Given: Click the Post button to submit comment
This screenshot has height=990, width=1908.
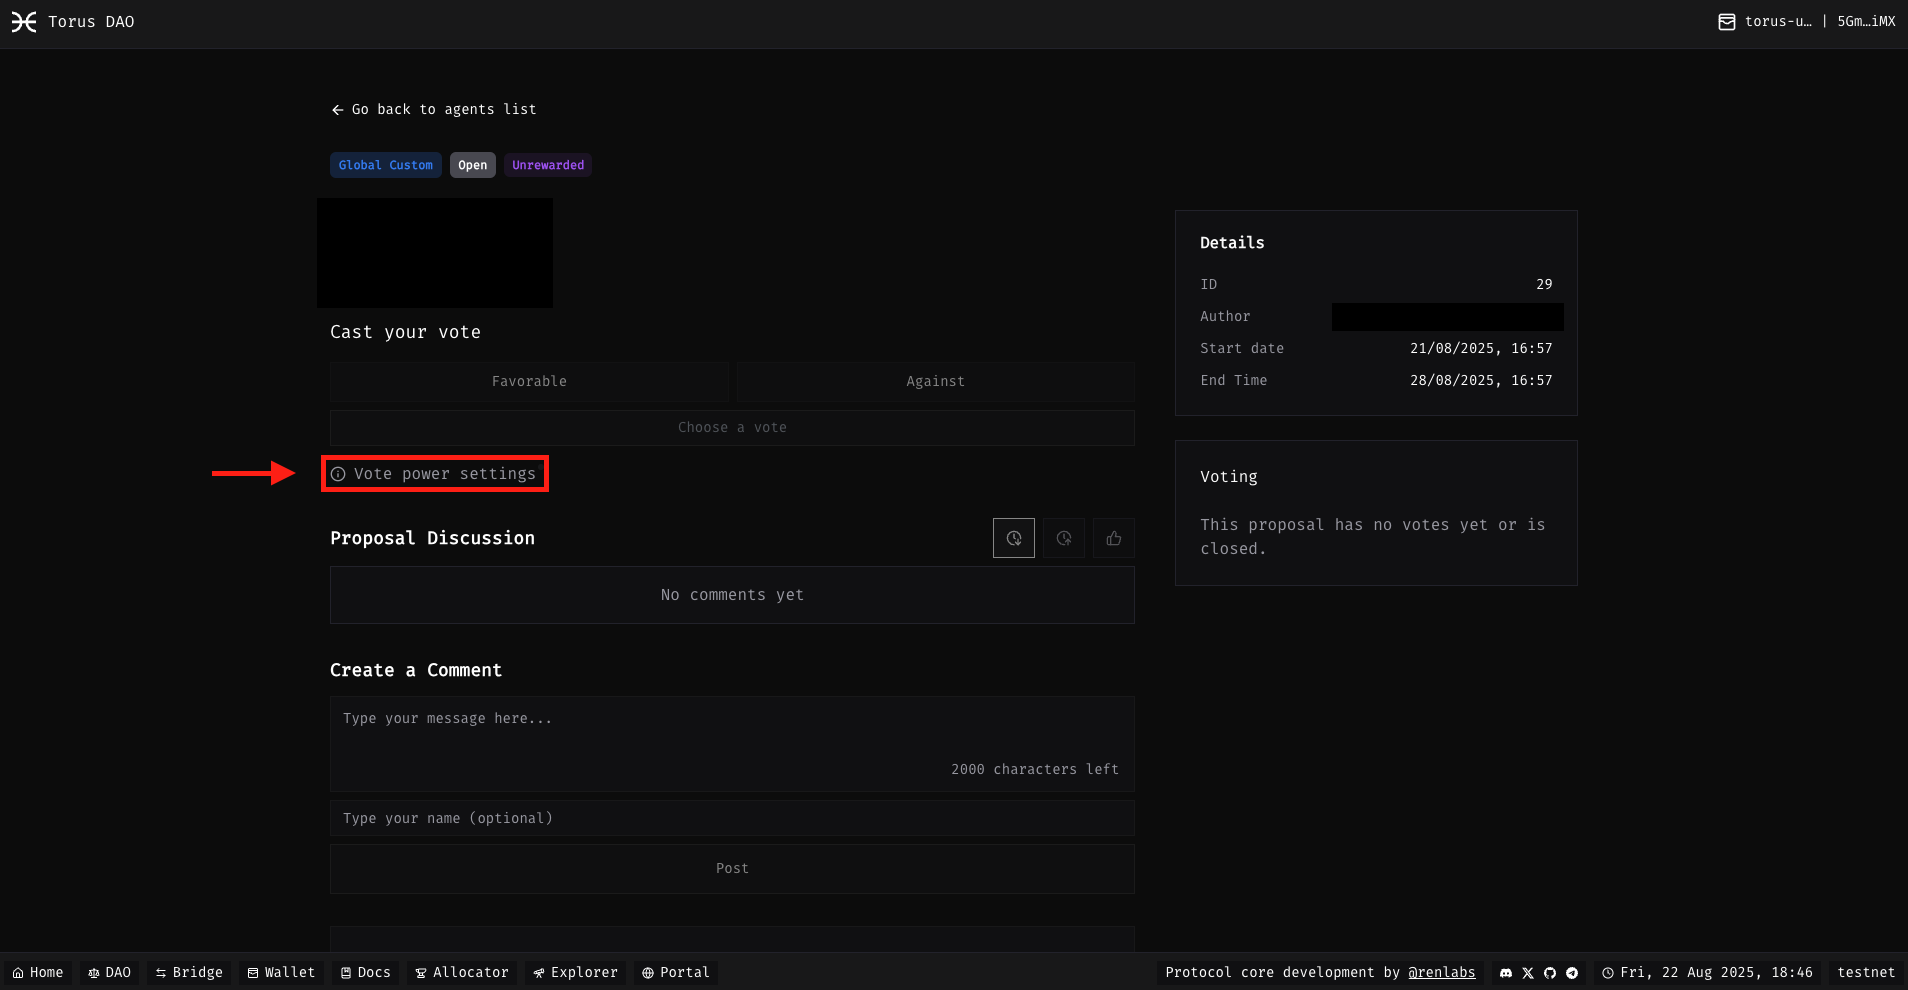Looking at the screenshot, I should [731, 868].
